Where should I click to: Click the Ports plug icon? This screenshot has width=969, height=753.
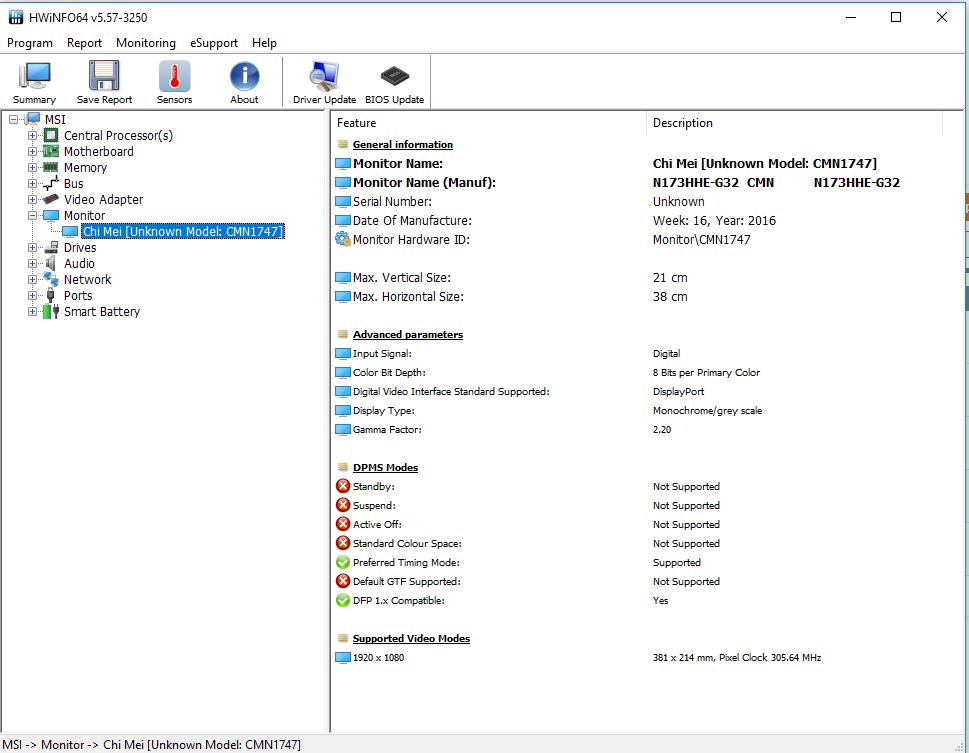click(51, 296)
